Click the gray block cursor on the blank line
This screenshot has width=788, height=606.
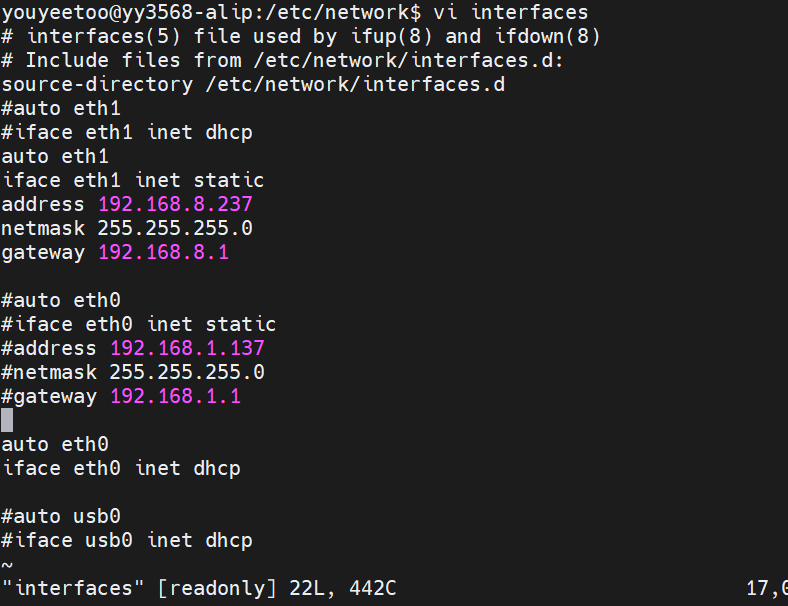pos(7,420)
